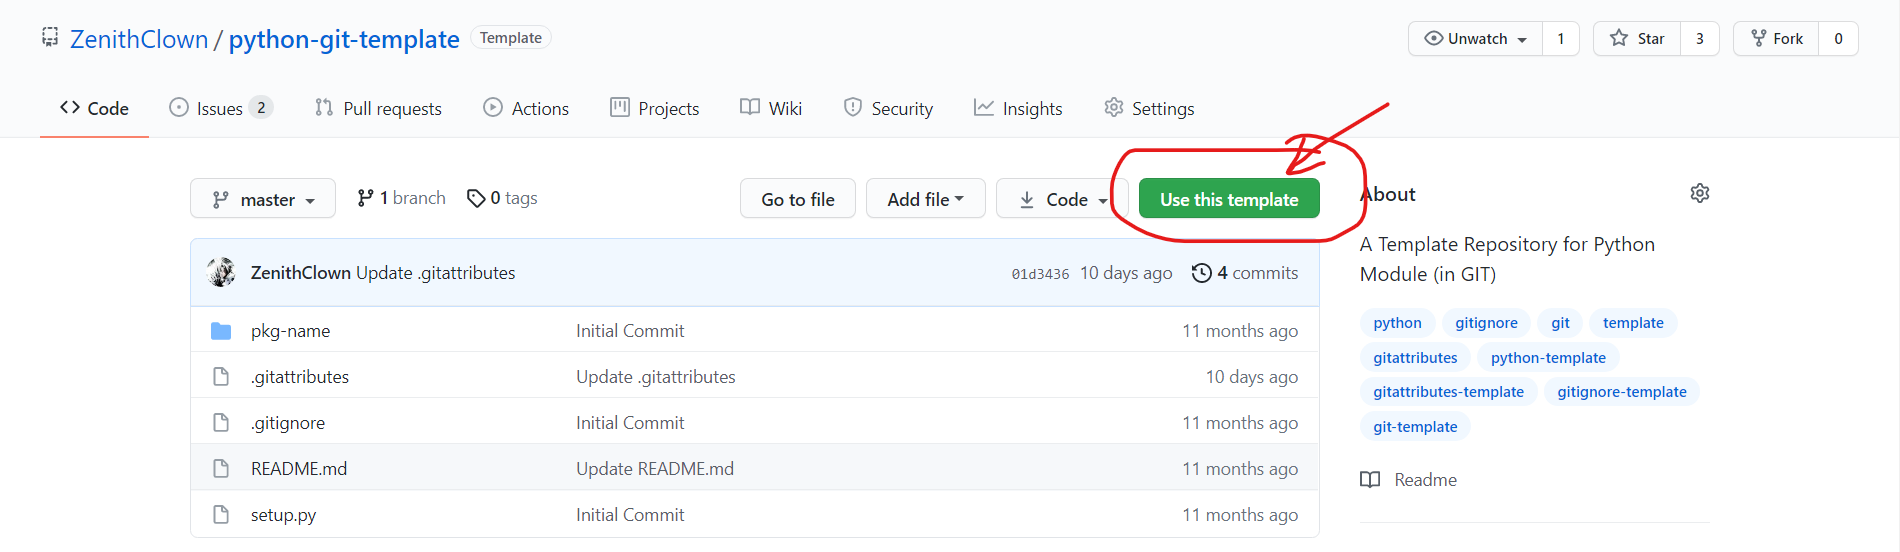Click the Go to file button
This screenshot has height=552, width=1900.
coord(798,199)
